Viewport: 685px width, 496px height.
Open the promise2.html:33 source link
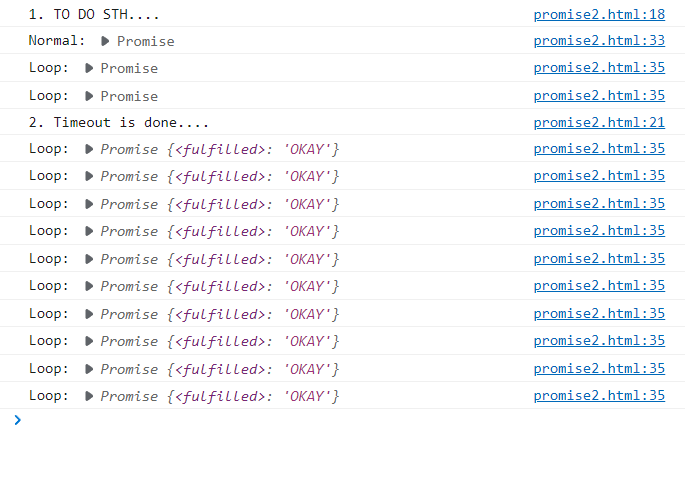point(599,41)
